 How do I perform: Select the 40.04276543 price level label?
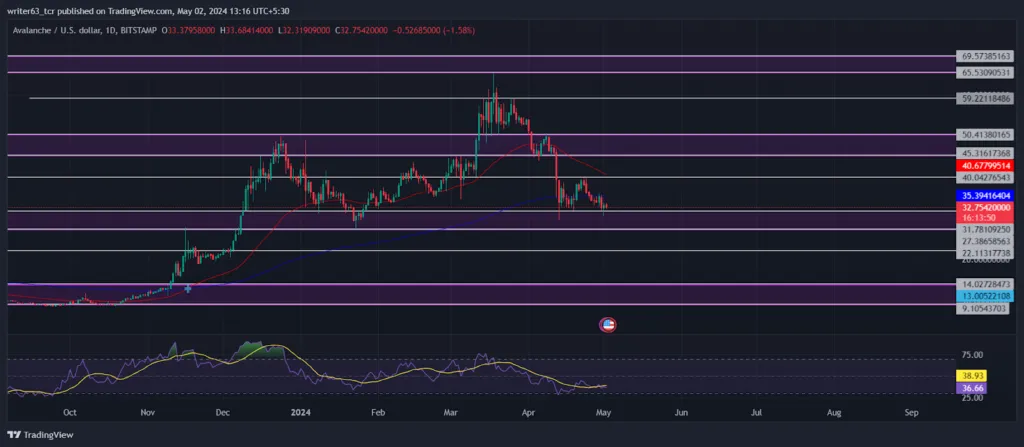click(x=984, y=177)
